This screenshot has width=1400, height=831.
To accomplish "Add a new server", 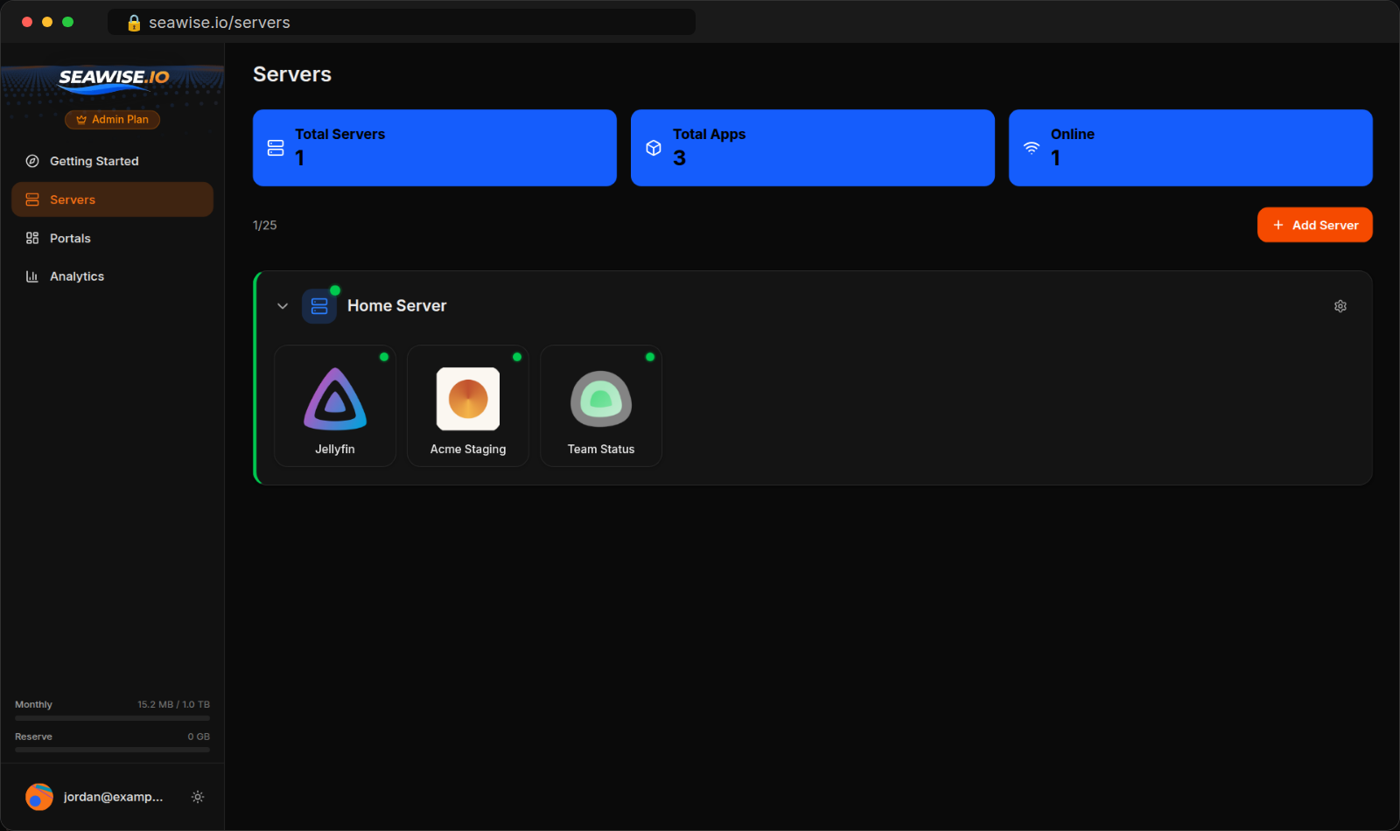I will pos(1314,225).
